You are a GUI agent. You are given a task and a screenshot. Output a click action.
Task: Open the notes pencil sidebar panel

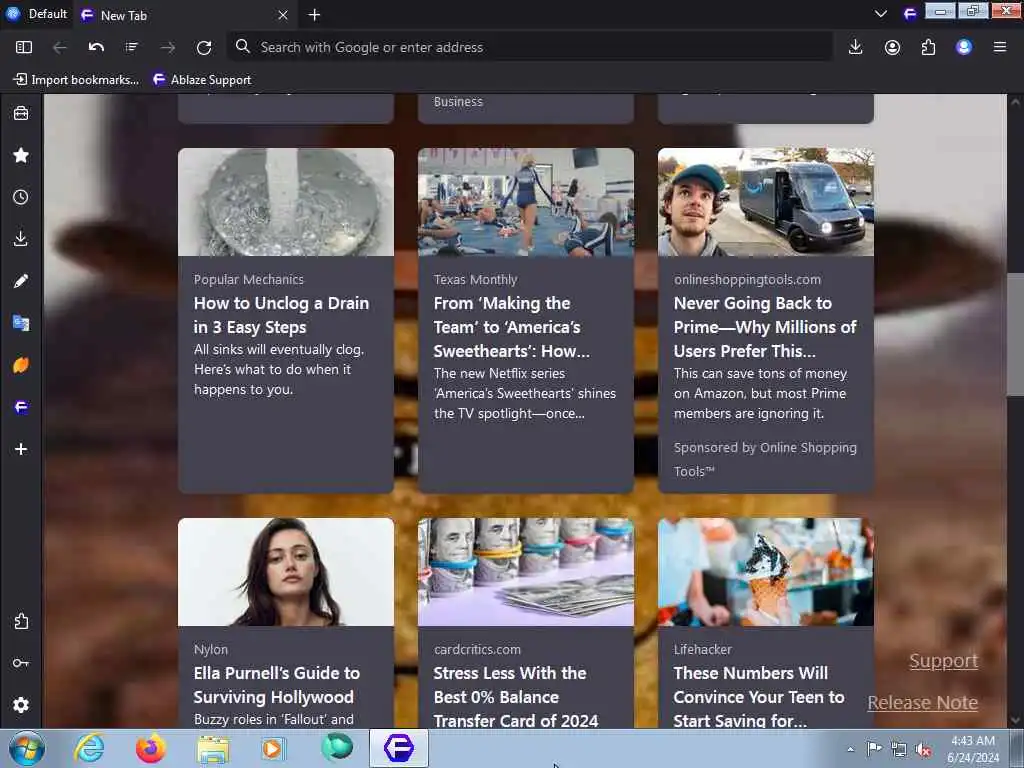(x=21, y=281)
